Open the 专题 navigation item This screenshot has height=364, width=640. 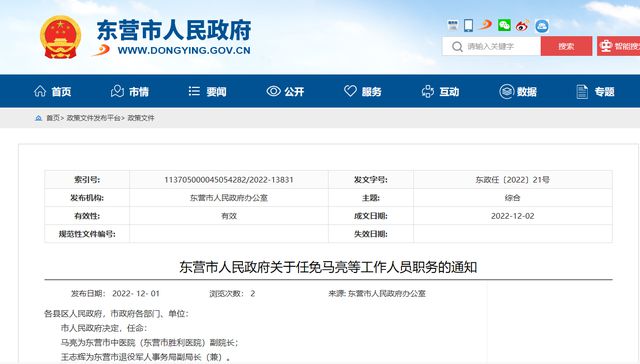point(595,91)
